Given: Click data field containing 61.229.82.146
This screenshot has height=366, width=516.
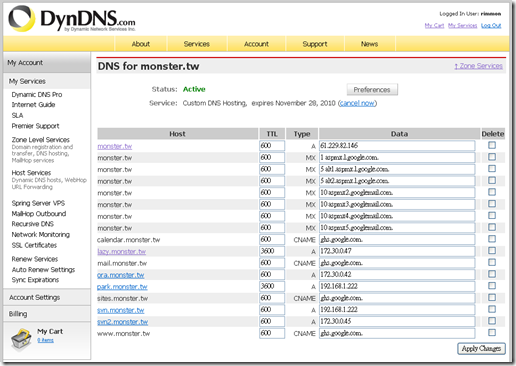Looking at the screenshot, I should [397, 146].
